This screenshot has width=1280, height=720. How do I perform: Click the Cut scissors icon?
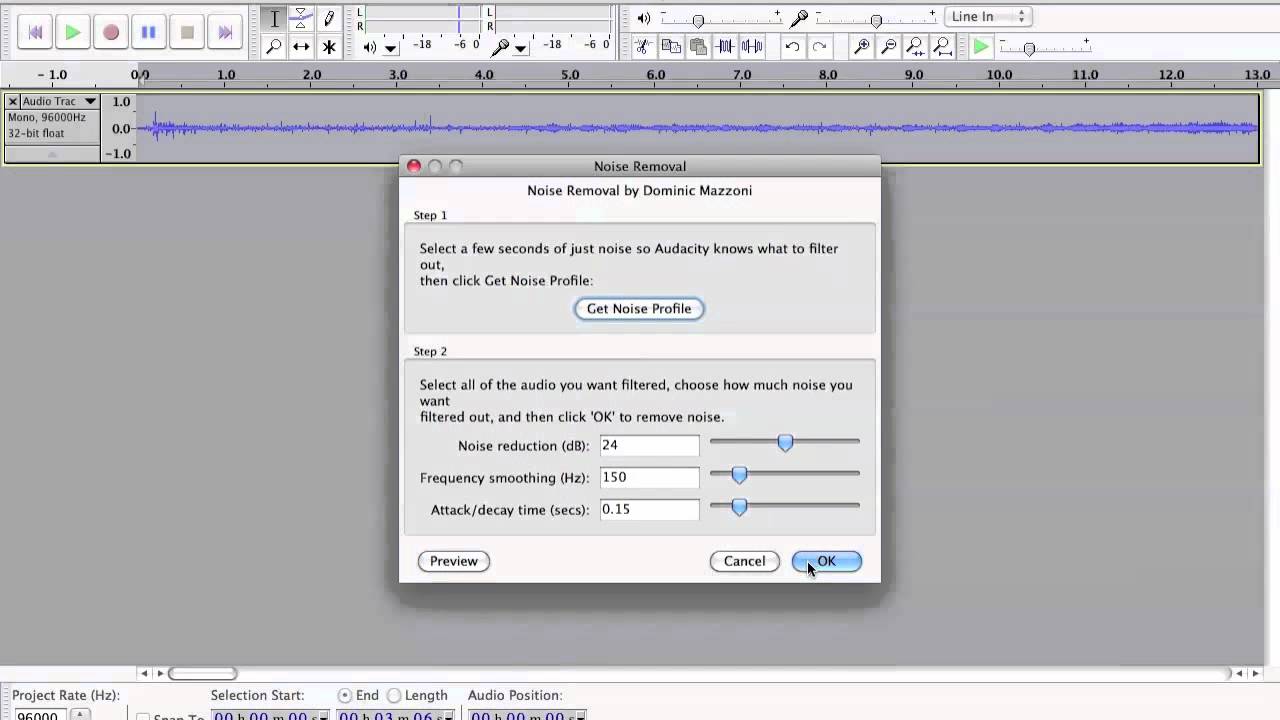coord(644,46)
